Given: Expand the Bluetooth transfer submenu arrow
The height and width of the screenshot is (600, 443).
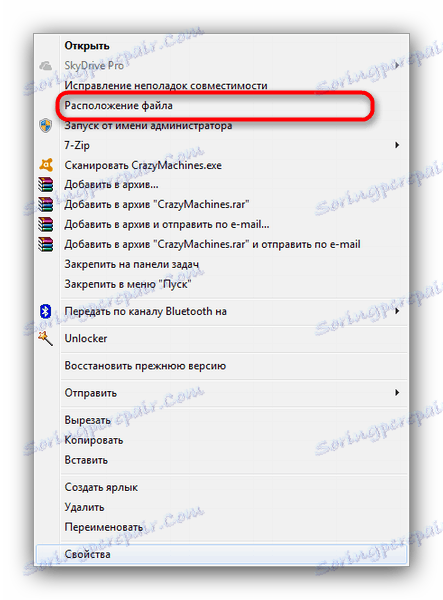Looking at the screenshot, I should (397, 311).
